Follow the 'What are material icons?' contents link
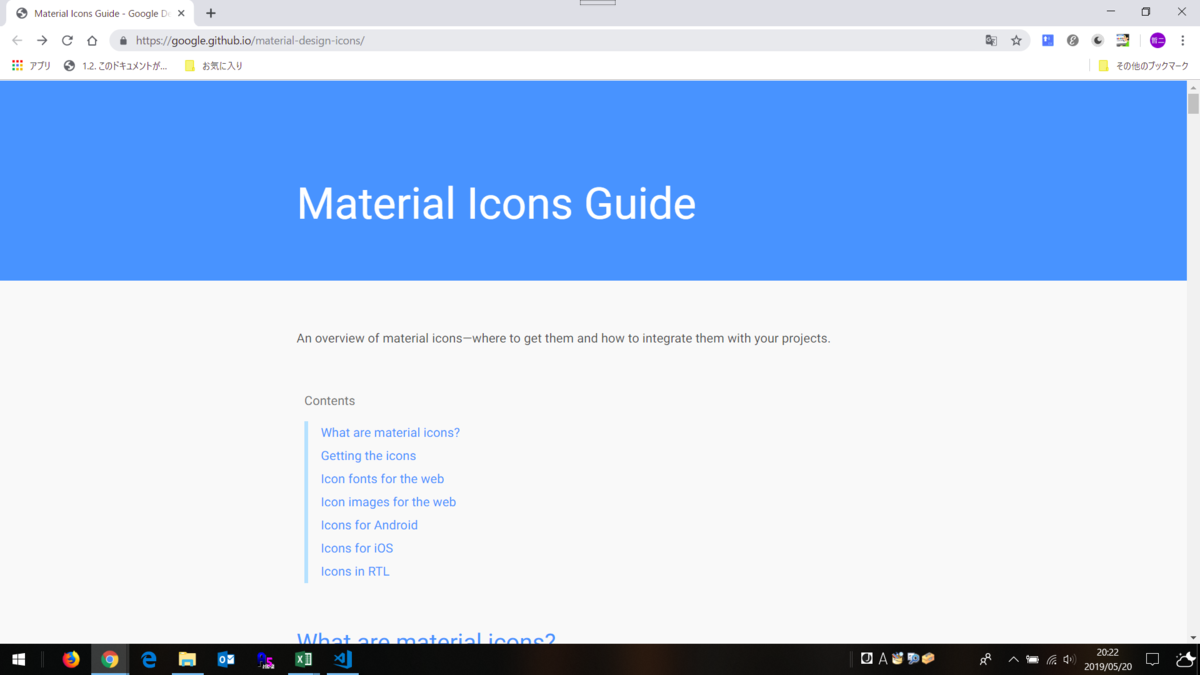The height and width of the screenshot is (675, 1200). [390, 433]
